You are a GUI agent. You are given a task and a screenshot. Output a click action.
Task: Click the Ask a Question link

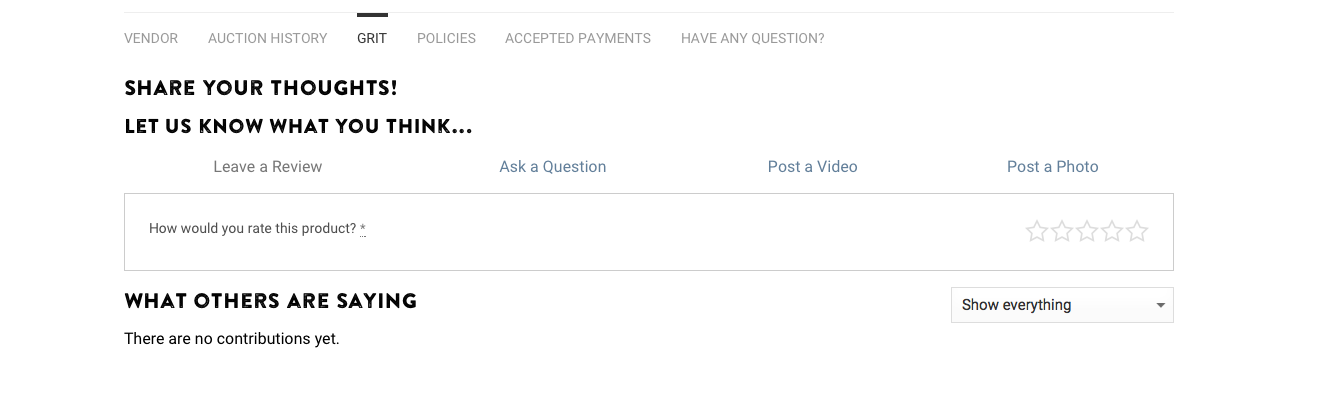(553, 167)
